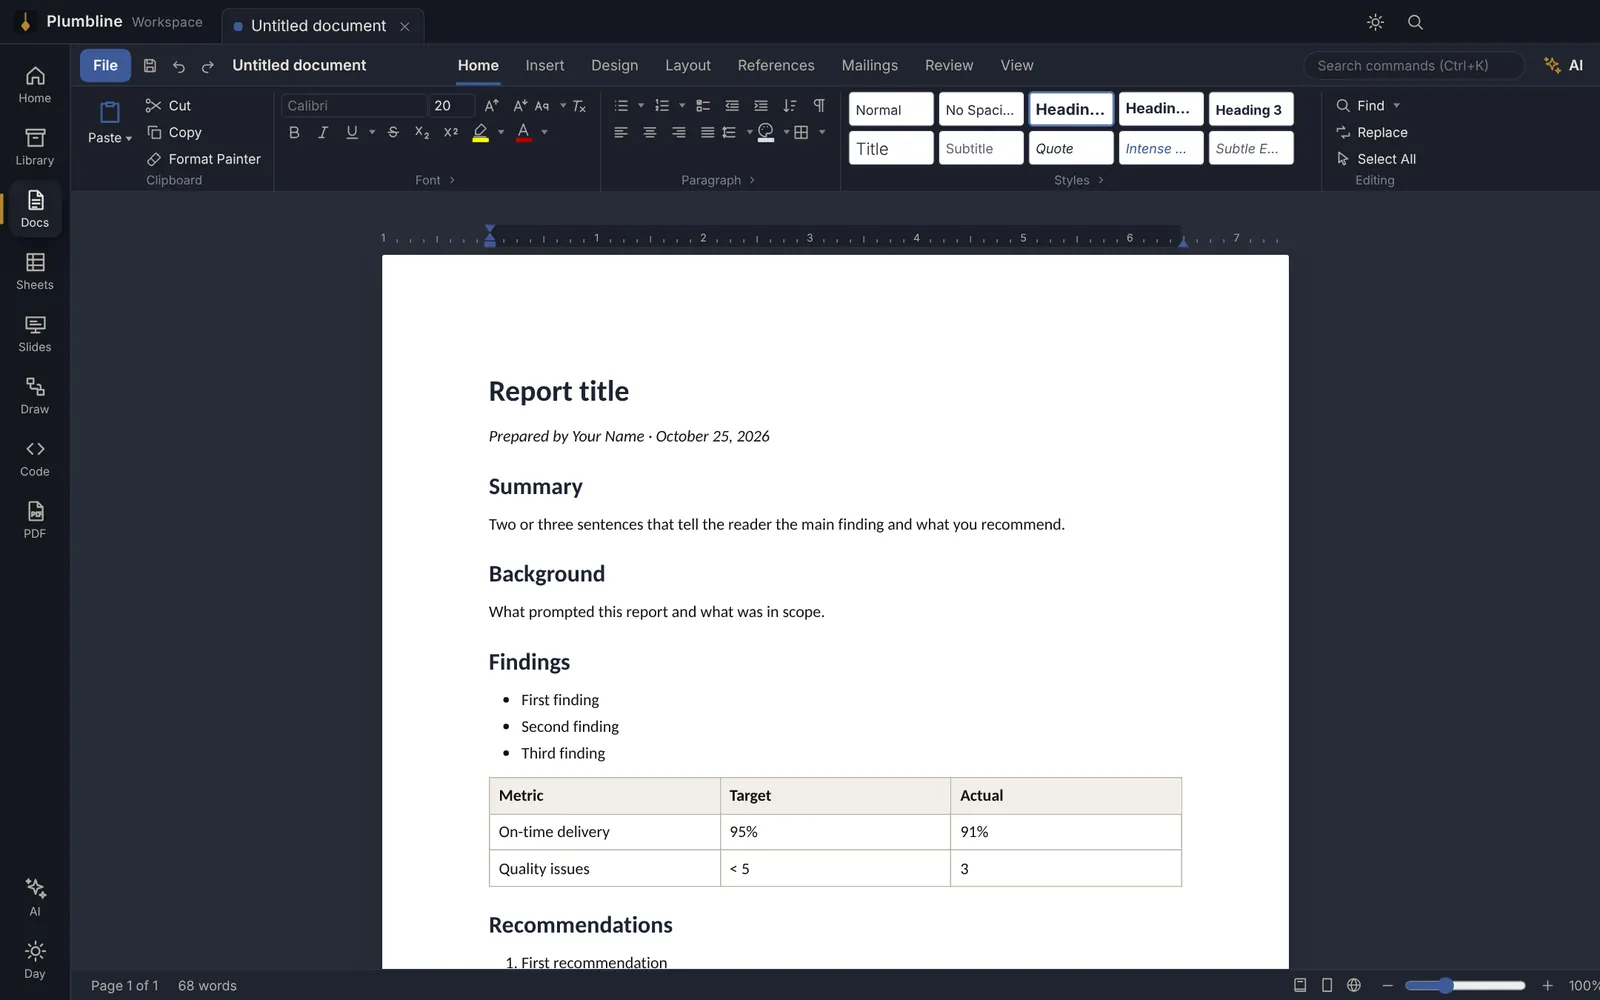Click the Select All button
The image size is (1600, 1000).
(1376, 159)
